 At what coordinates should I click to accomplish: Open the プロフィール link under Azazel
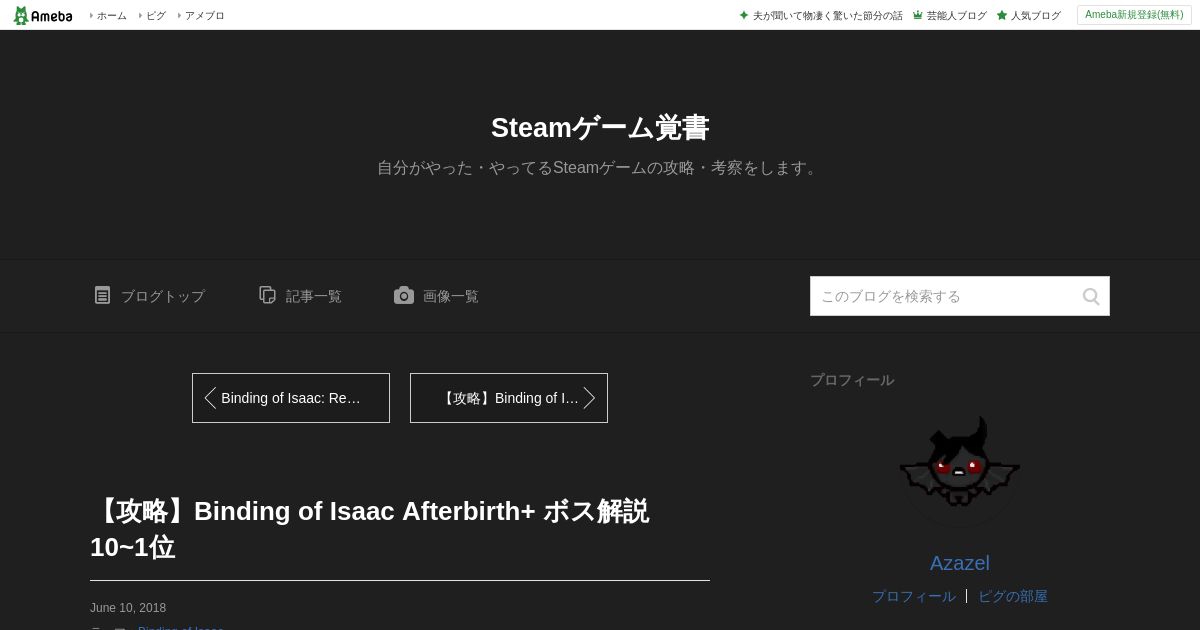coord(914,596)
